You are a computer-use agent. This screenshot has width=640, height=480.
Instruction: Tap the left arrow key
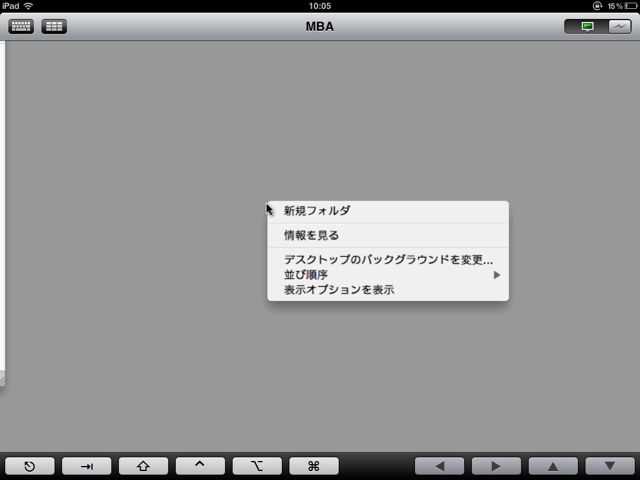pos(439,466)
